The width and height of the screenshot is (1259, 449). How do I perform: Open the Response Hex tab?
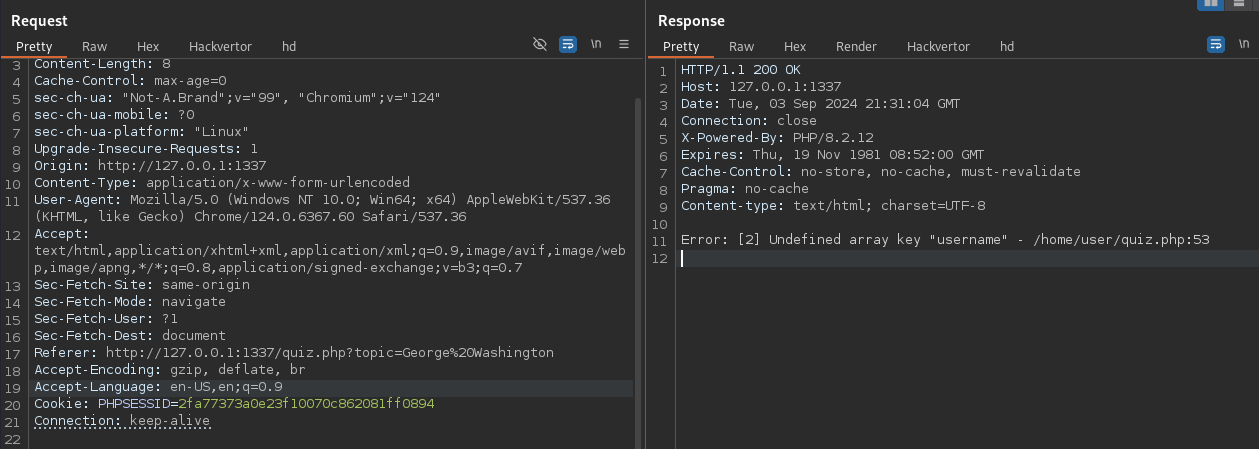click(x=795, y=46)
